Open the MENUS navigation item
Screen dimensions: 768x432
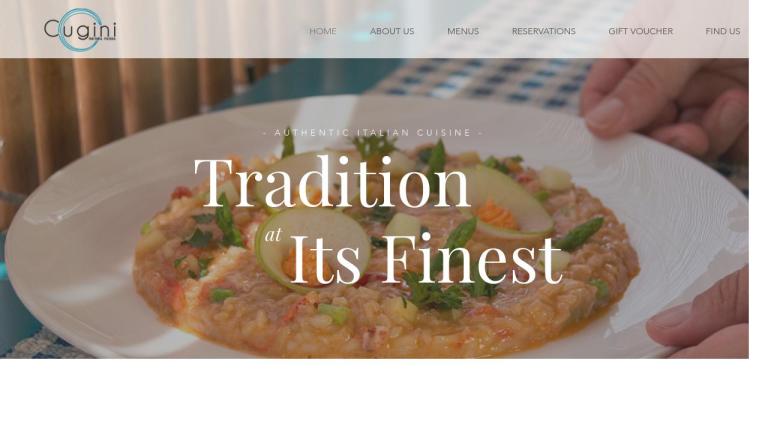click(x=463, y=31)
